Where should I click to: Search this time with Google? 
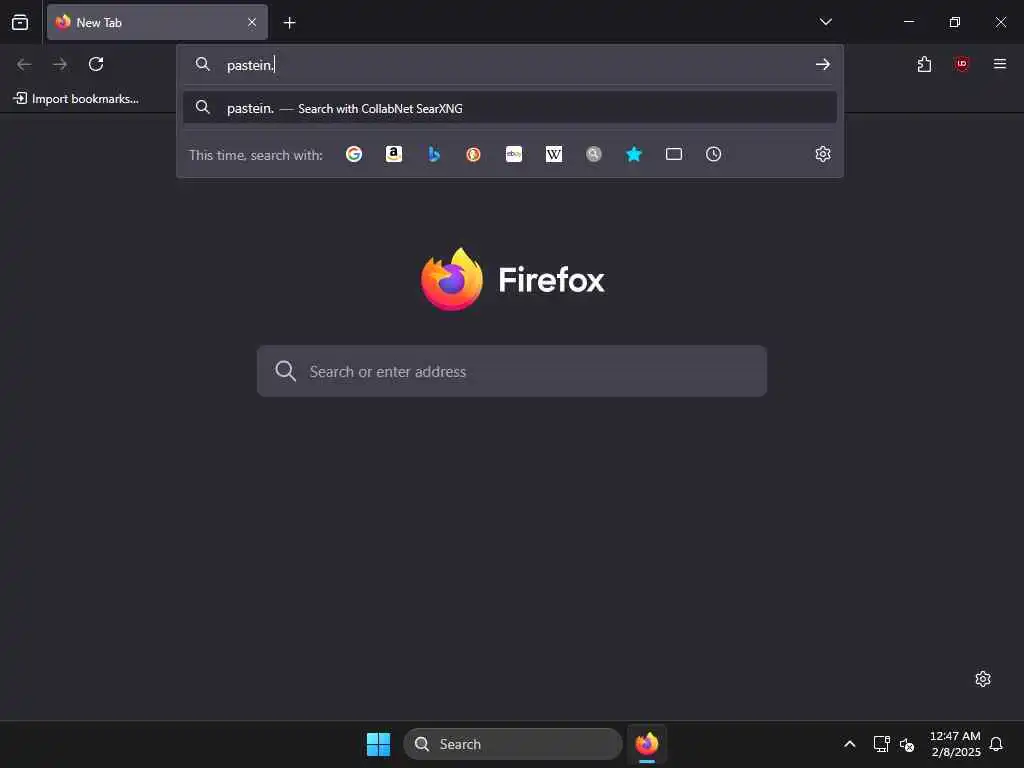[354, 154]
